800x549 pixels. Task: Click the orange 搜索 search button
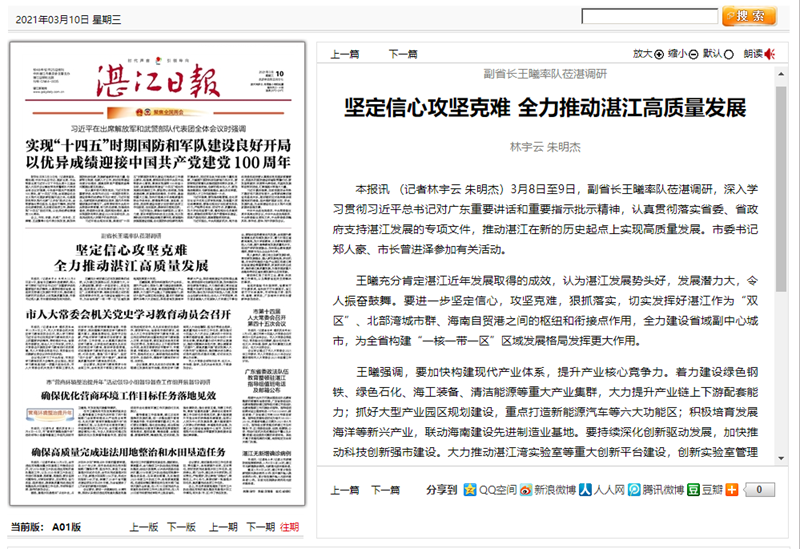(x=749, y=16)
